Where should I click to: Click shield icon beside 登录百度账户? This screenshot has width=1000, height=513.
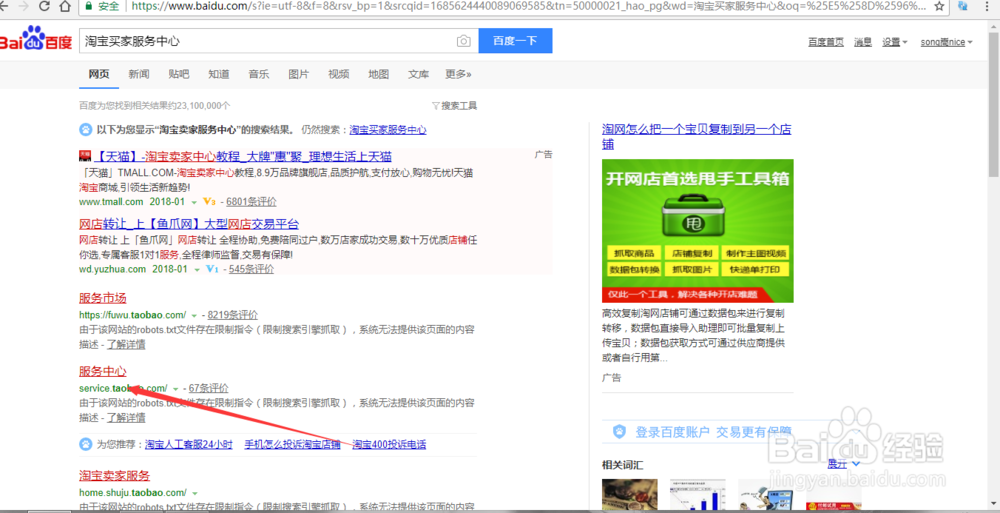coord(619,432)
